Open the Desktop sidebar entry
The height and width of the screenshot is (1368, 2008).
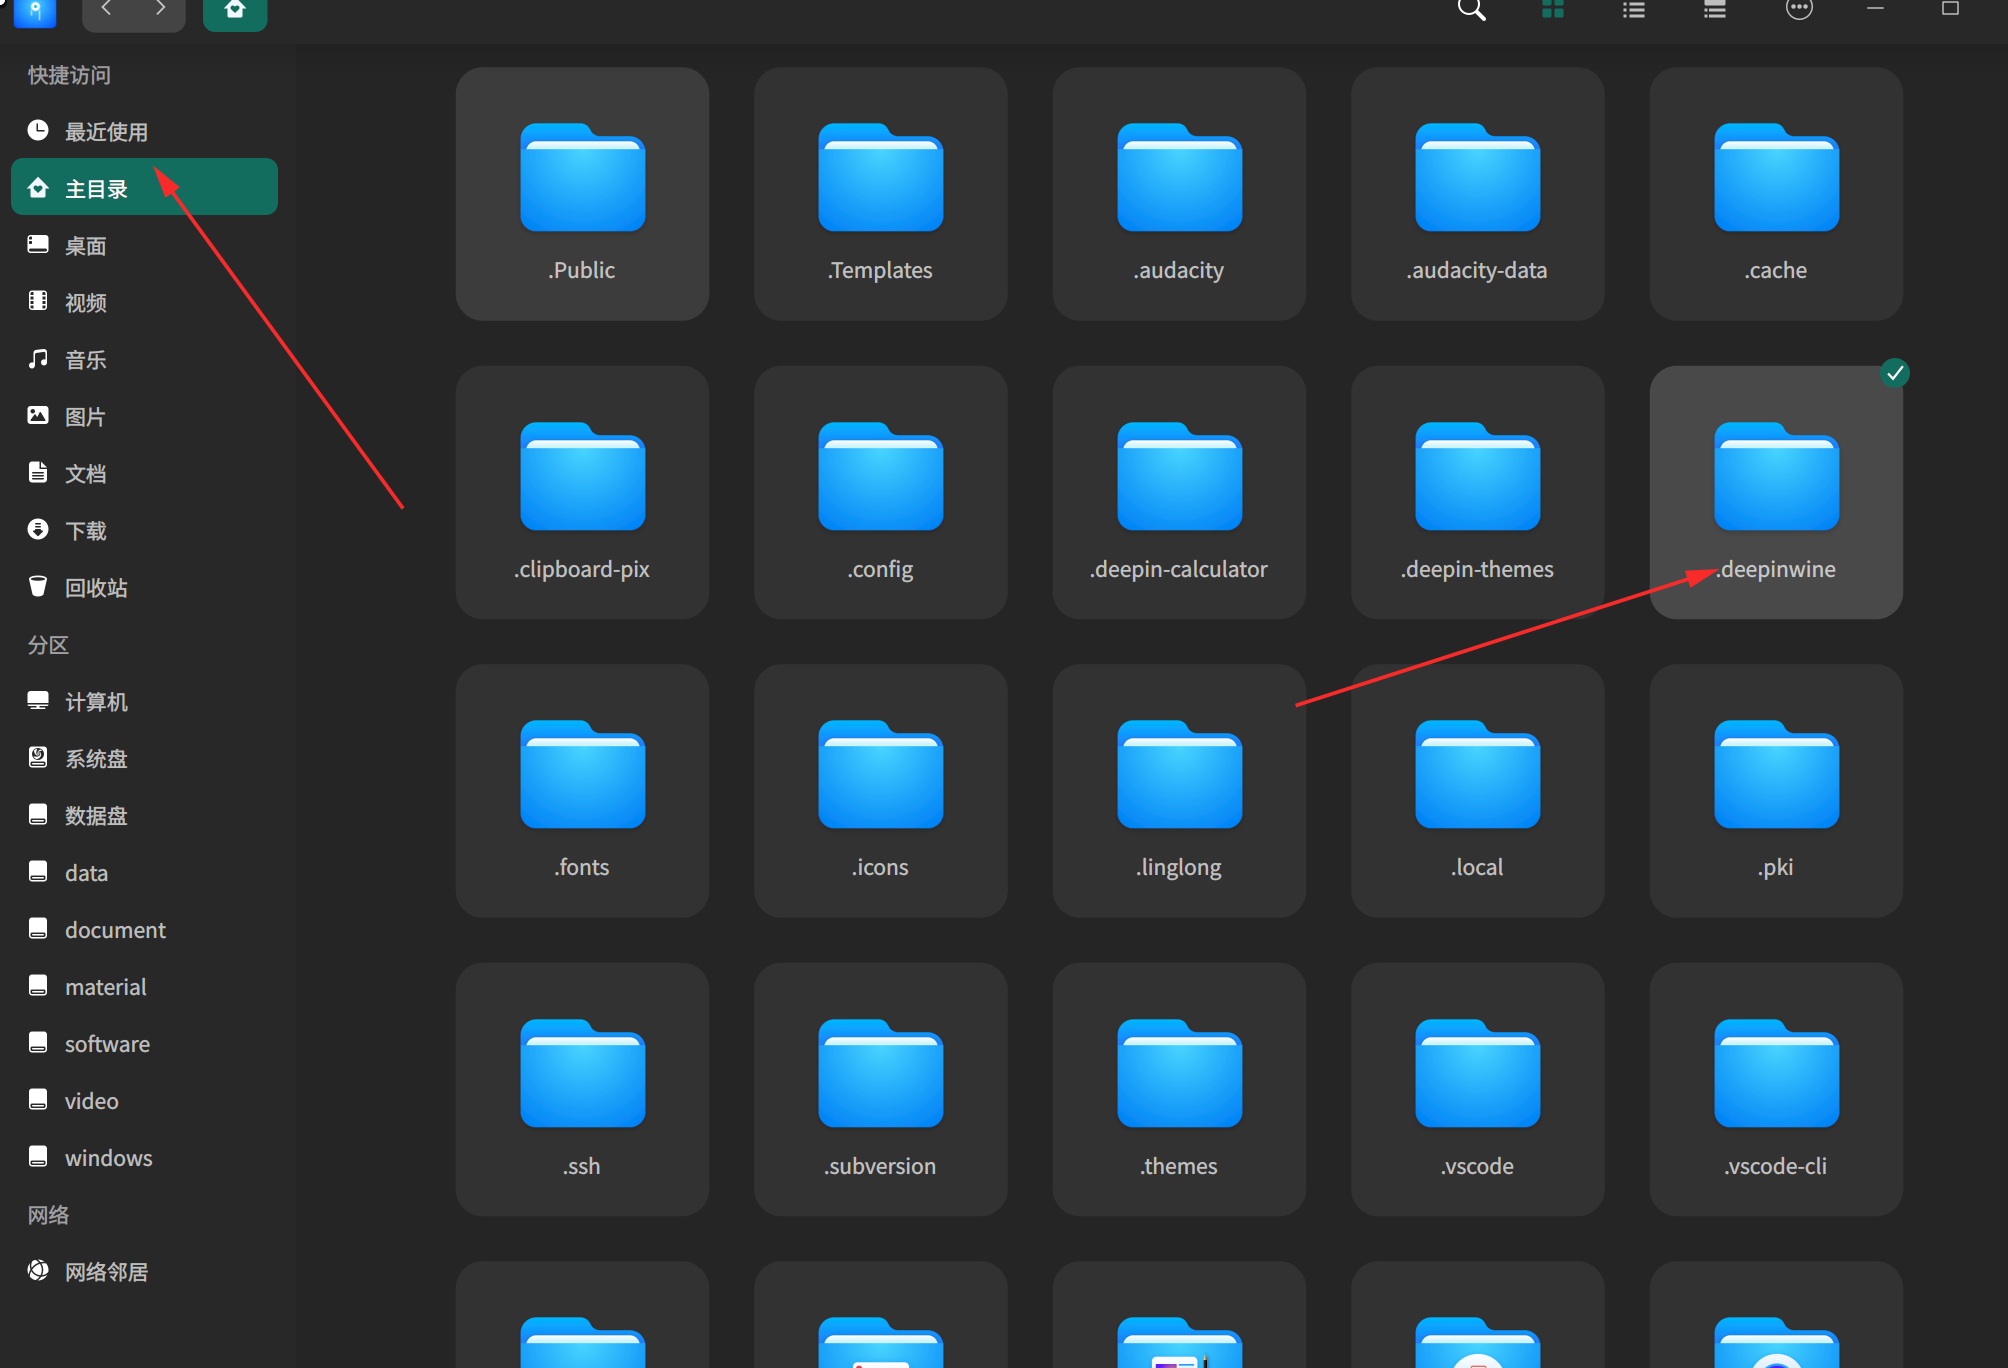85,246
